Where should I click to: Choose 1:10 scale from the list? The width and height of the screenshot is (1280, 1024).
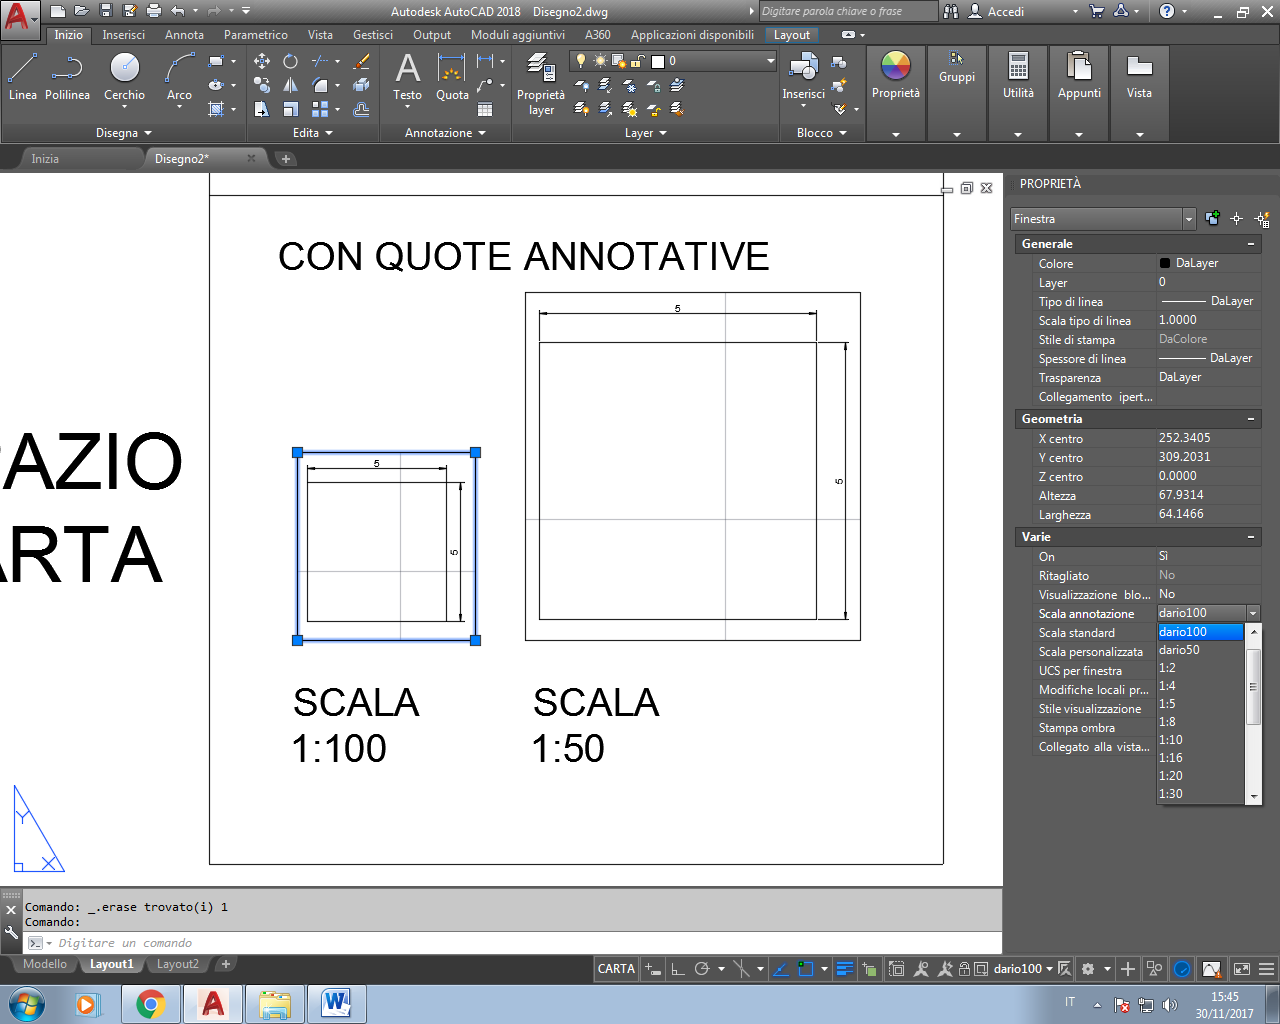click(x=1200, y=740)
